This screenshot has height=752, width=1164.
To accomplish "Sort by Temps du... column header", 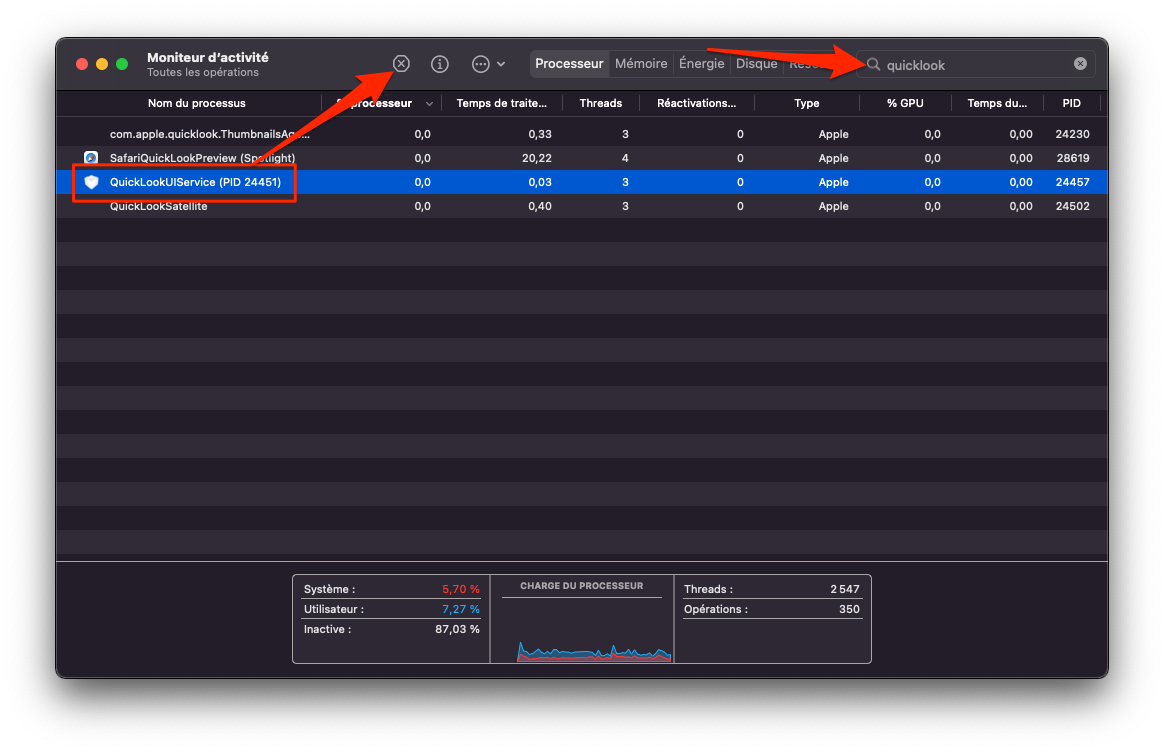I will pyautogui.click(x=997, y=103).
